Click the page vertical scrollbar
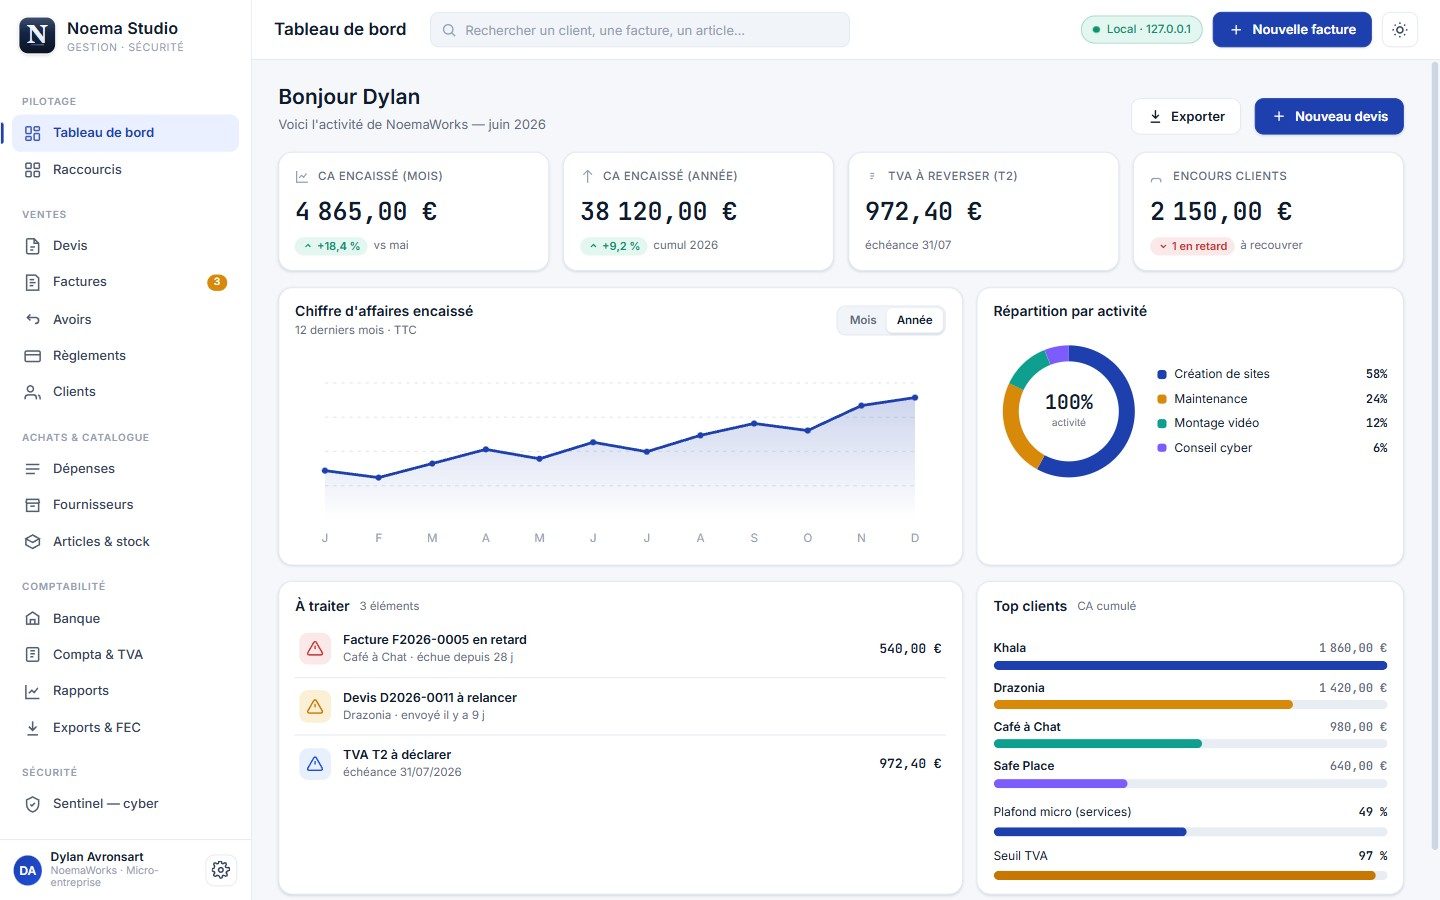This screenshot has height=900, width=1440. (1435, 455)
